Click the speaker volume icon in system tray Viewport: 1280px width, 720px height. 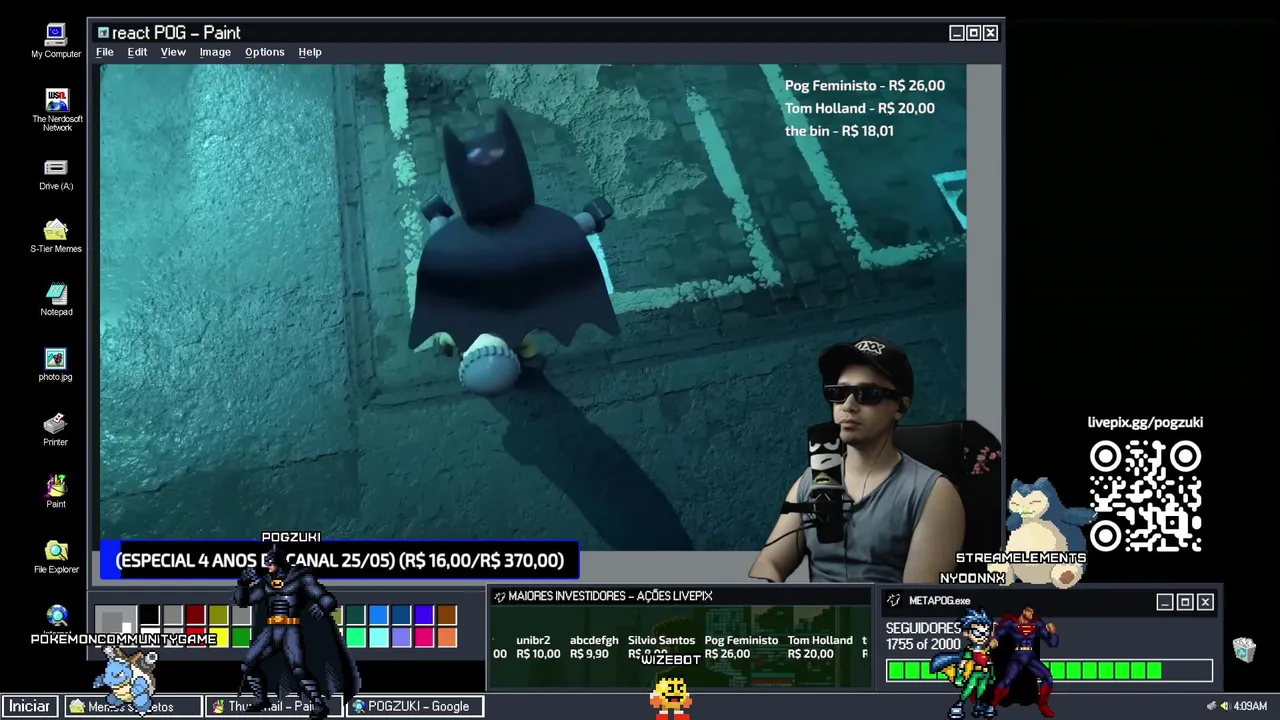(x=1224, y=706)
